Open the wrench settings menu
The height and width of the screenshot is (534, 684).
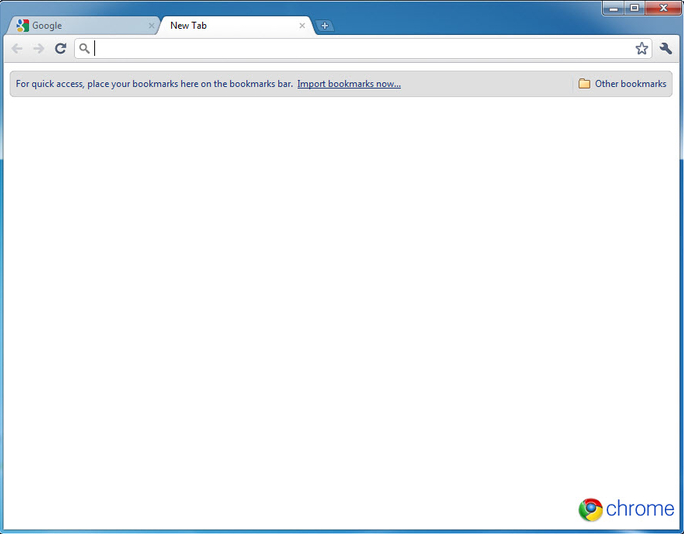coord(666,48)
